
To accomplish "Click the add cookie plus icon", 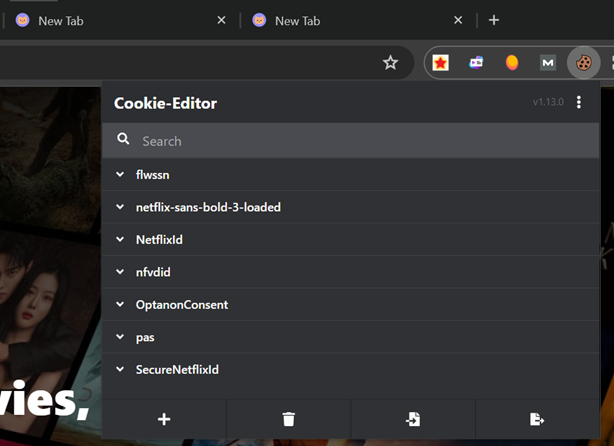I will (x=164, y=419).
